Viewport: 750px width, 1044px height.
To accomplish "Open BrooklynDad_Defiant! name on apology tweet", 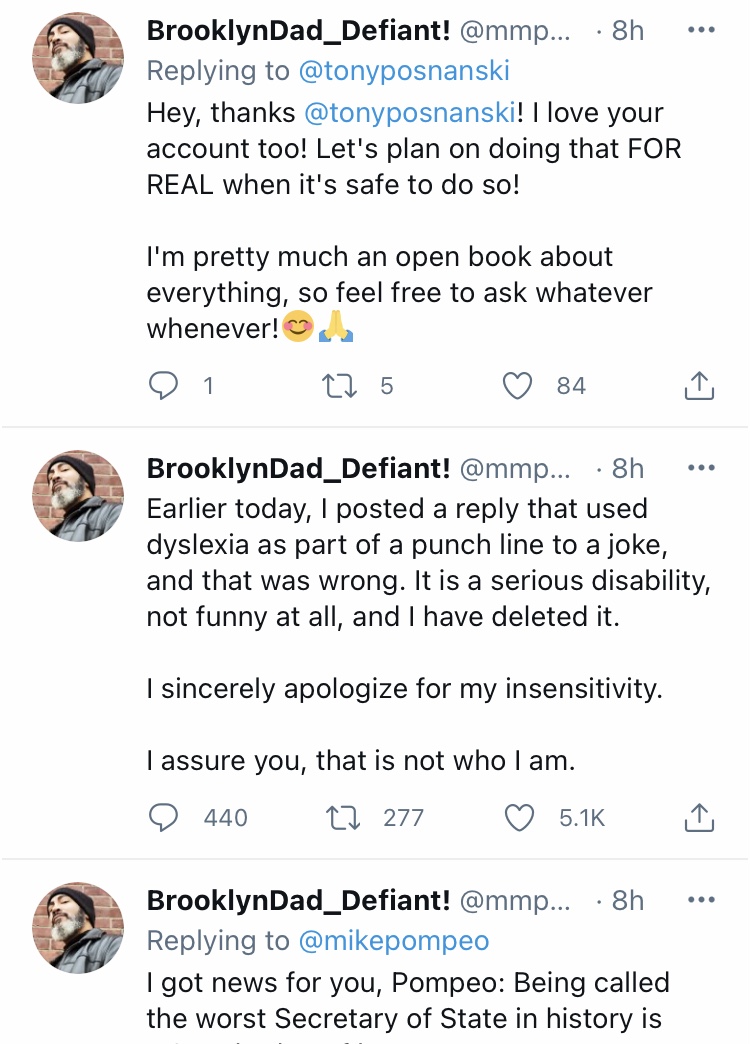I will pyautogui.click(x=298, y=468).
